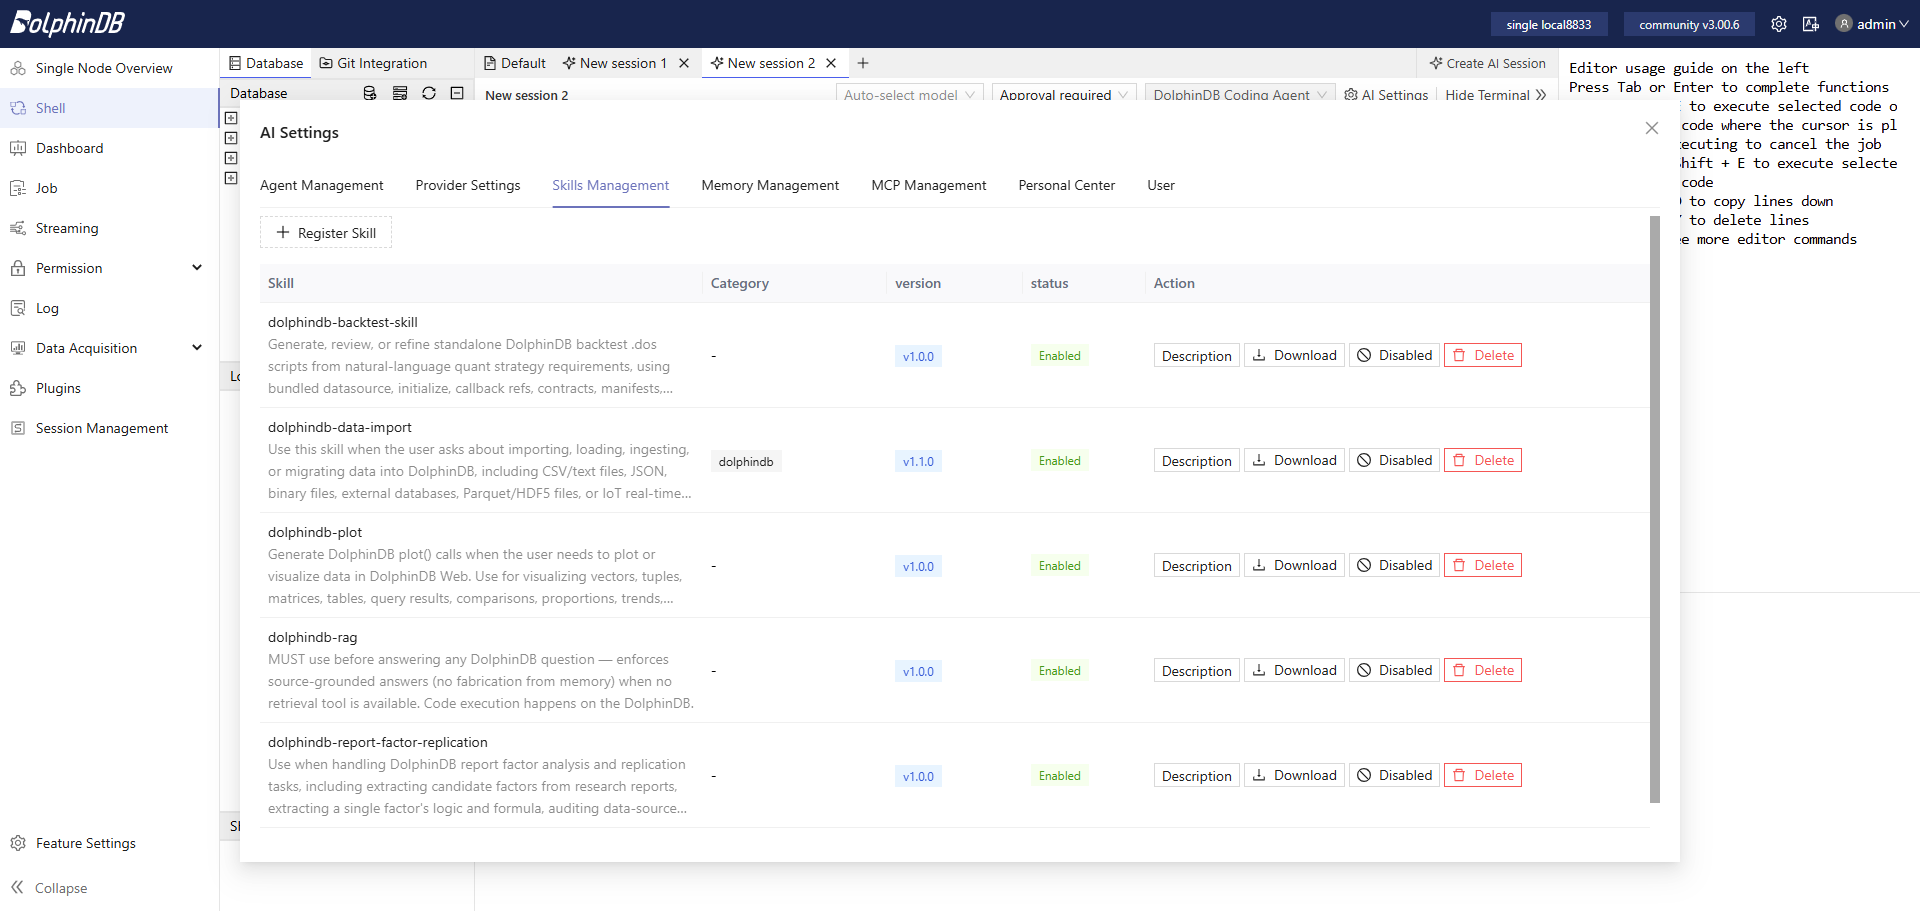Open Session Management in the sidebar
Screen dimensions: 1920x911
coord(109,428)
